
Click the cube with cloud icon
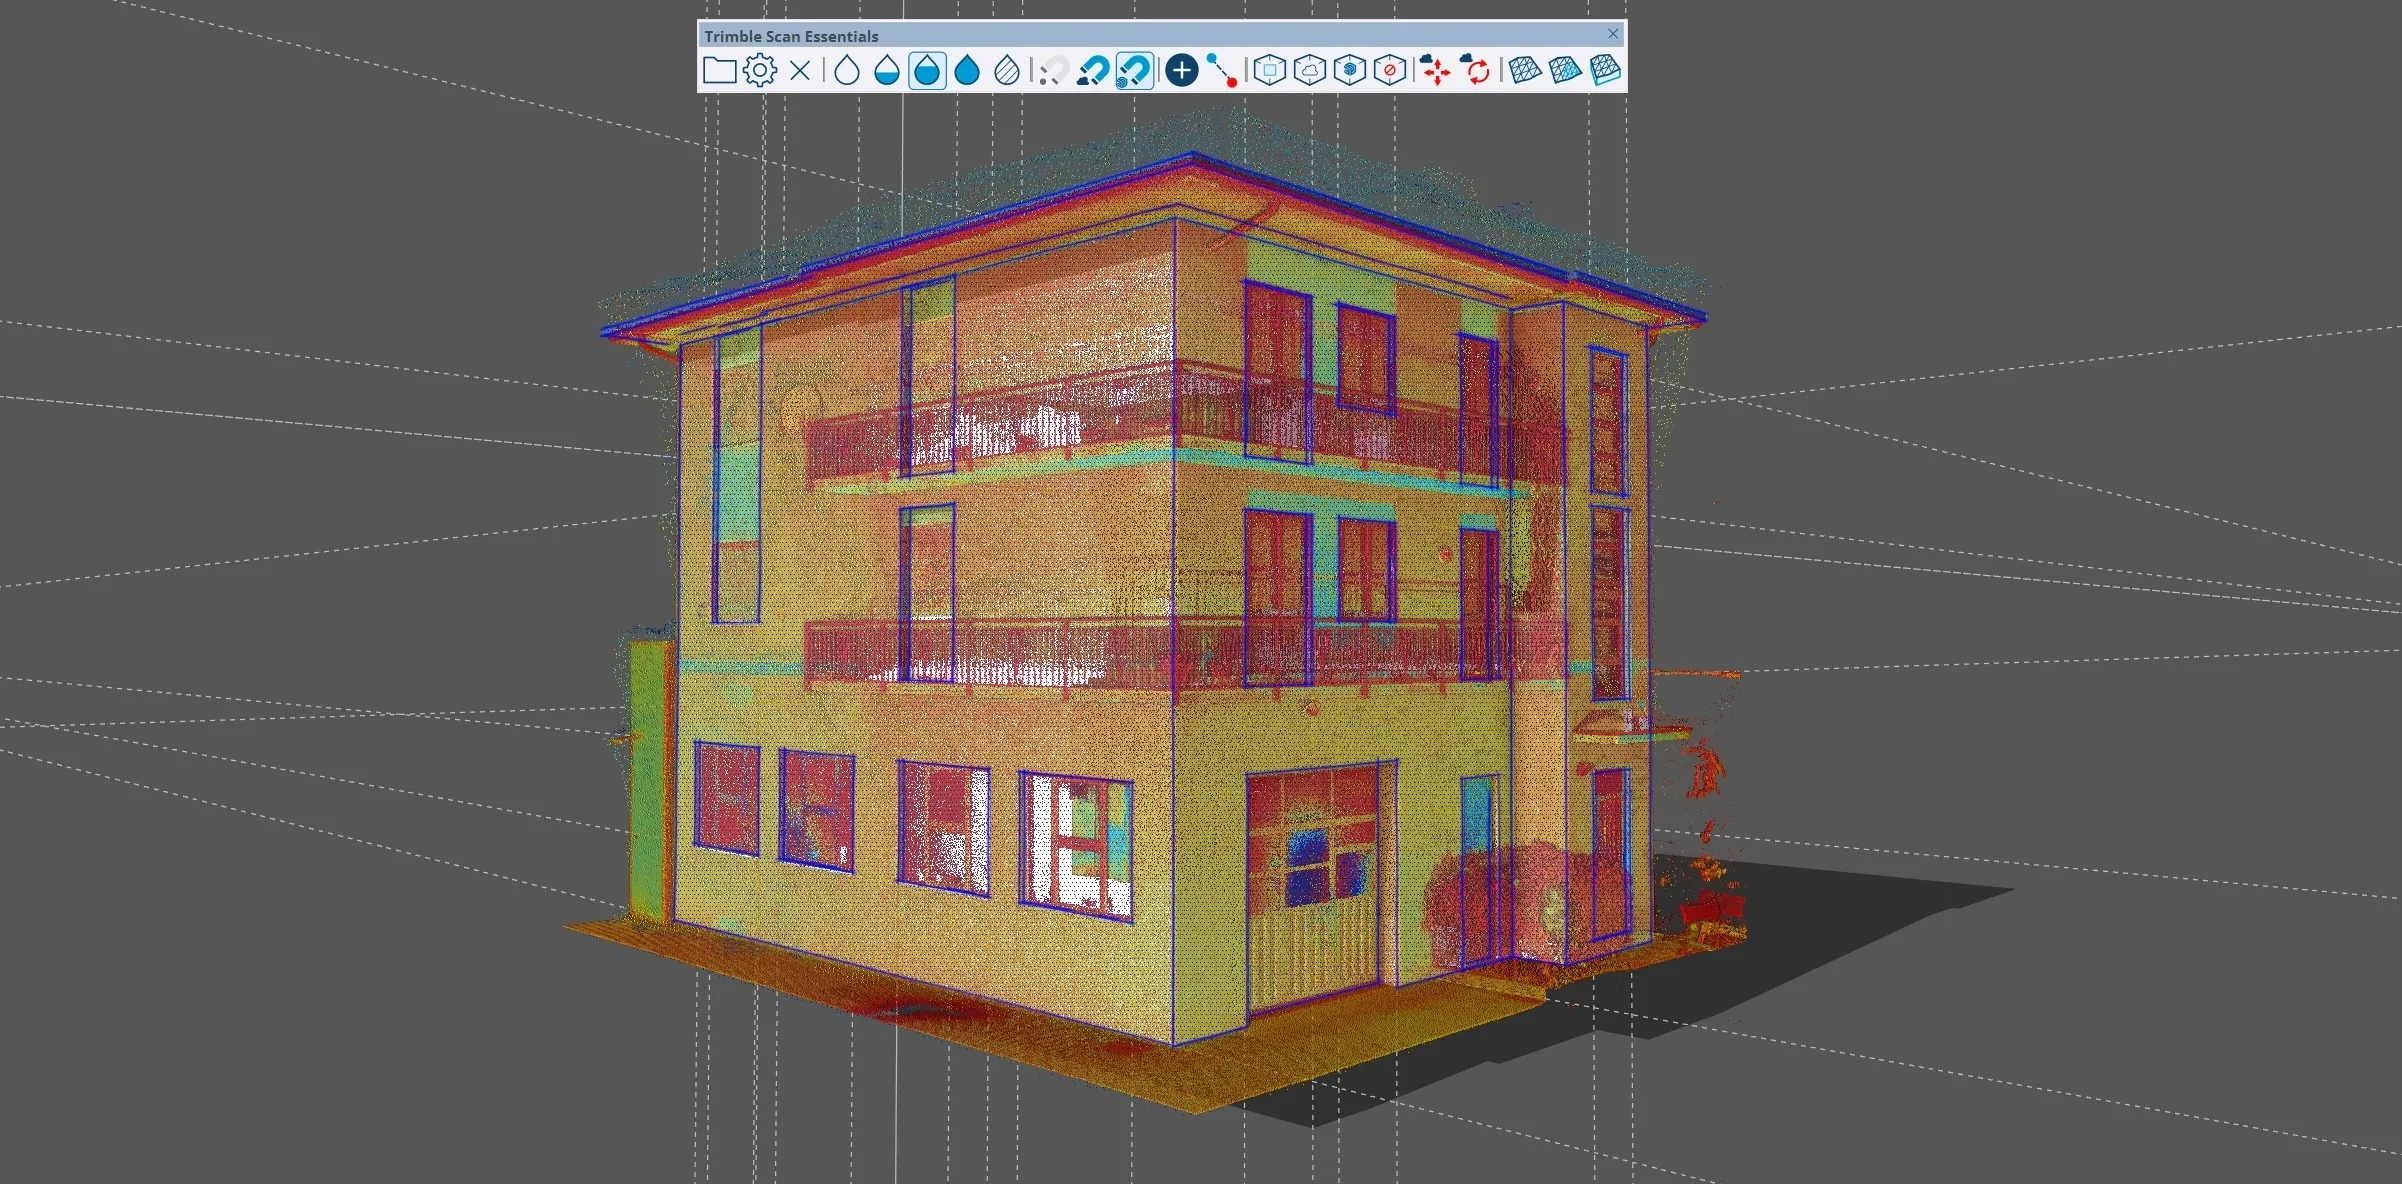point(1309,71)
